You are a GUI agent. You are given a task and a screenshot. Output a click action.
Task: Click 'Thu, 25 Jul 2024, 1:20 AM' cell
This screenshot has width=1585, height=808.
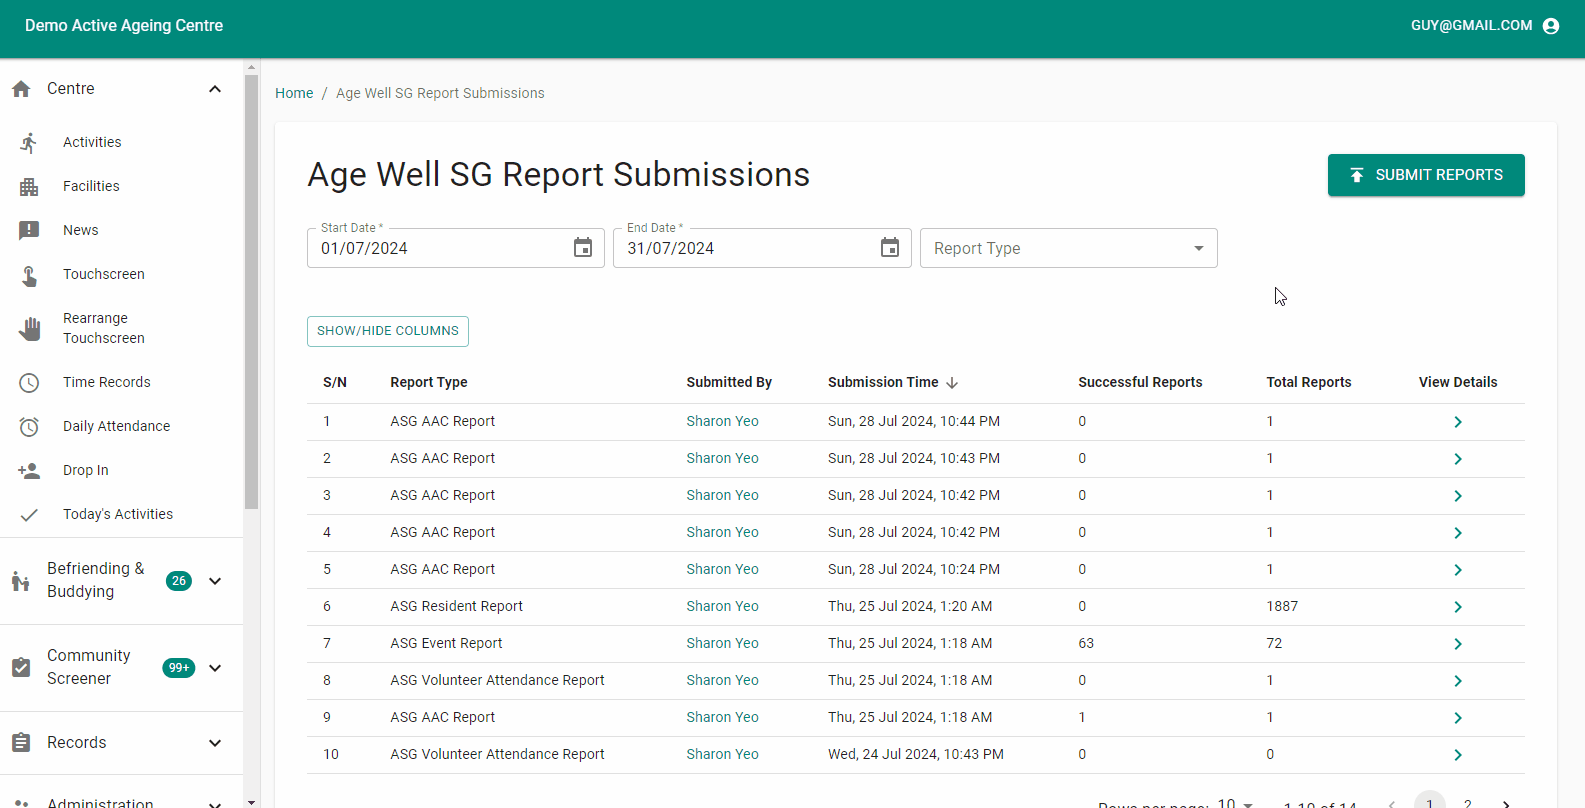pyautogui.click(x=910, y=606)
